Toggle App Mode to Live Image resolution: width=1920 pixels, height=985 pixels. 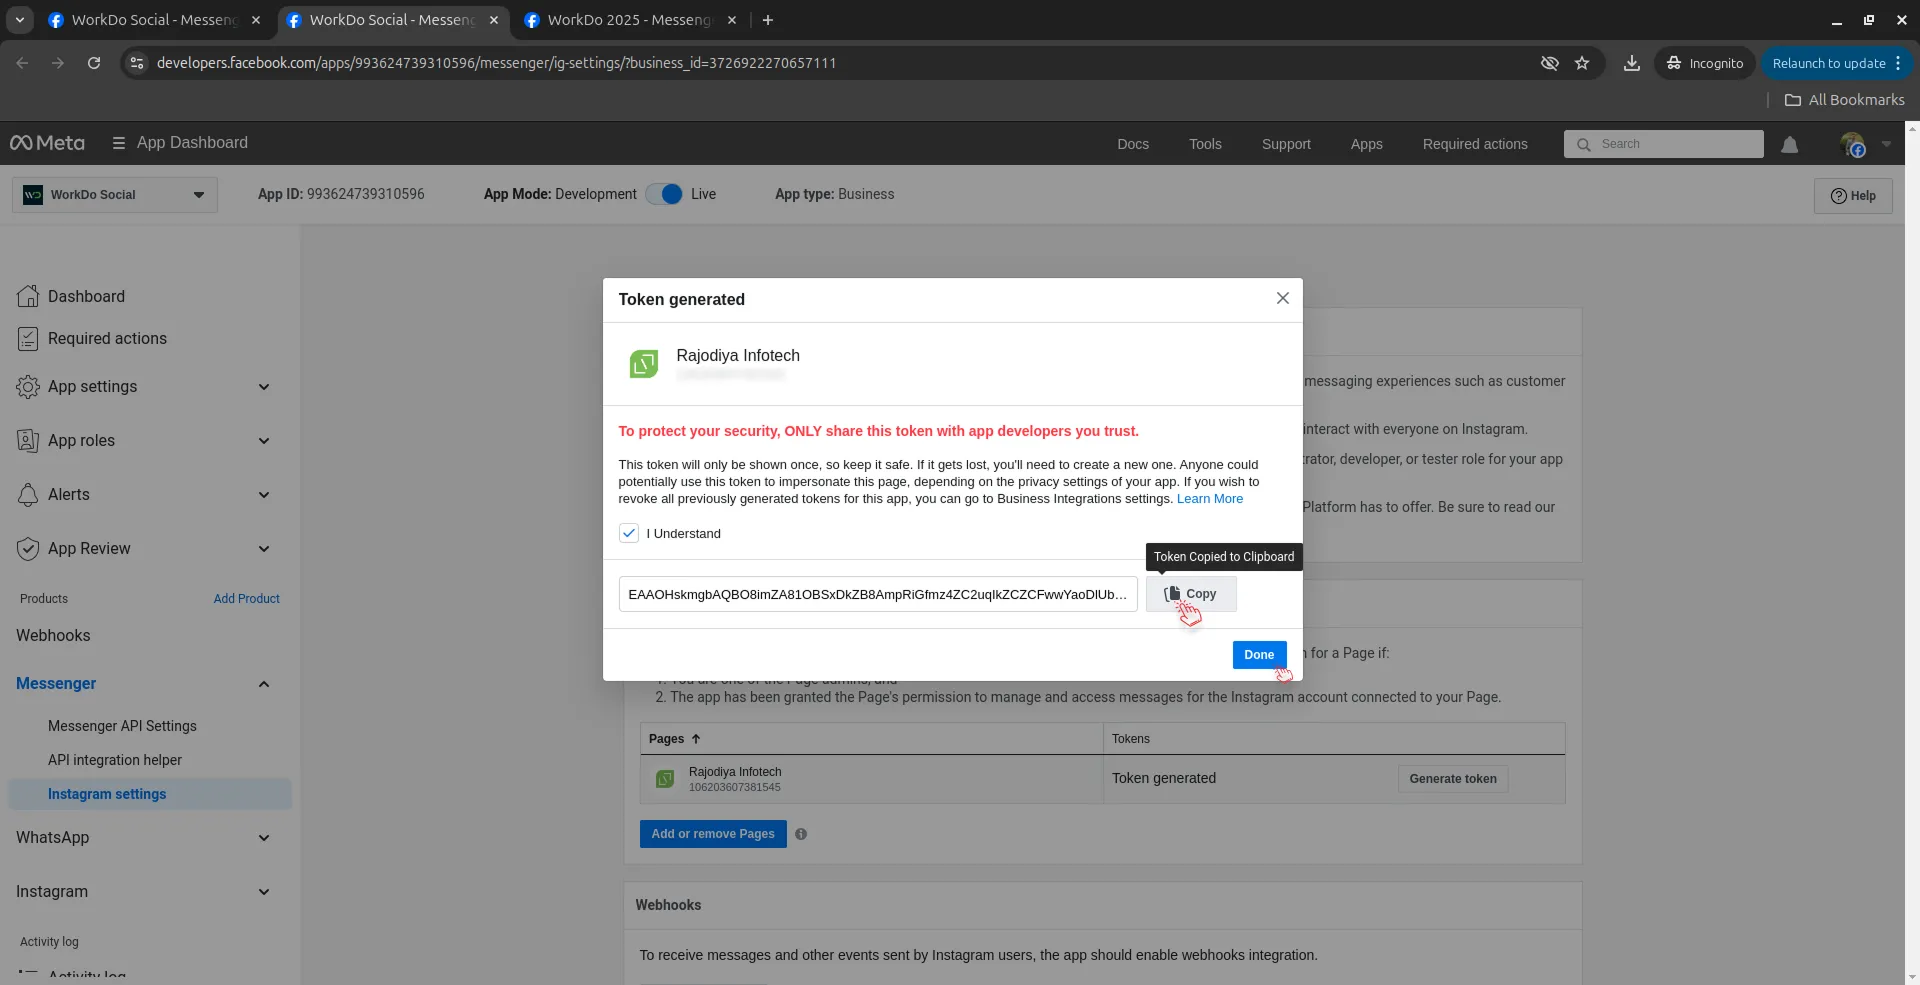point(664,194)
